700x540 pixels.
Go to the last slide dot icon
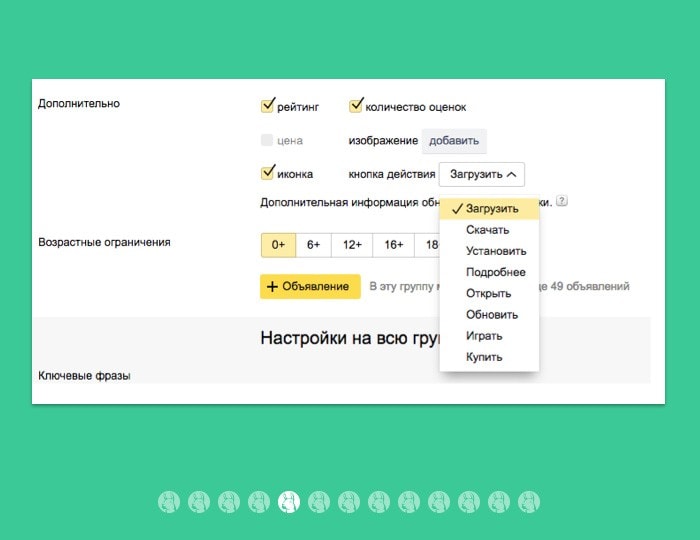tap(529, 502)
